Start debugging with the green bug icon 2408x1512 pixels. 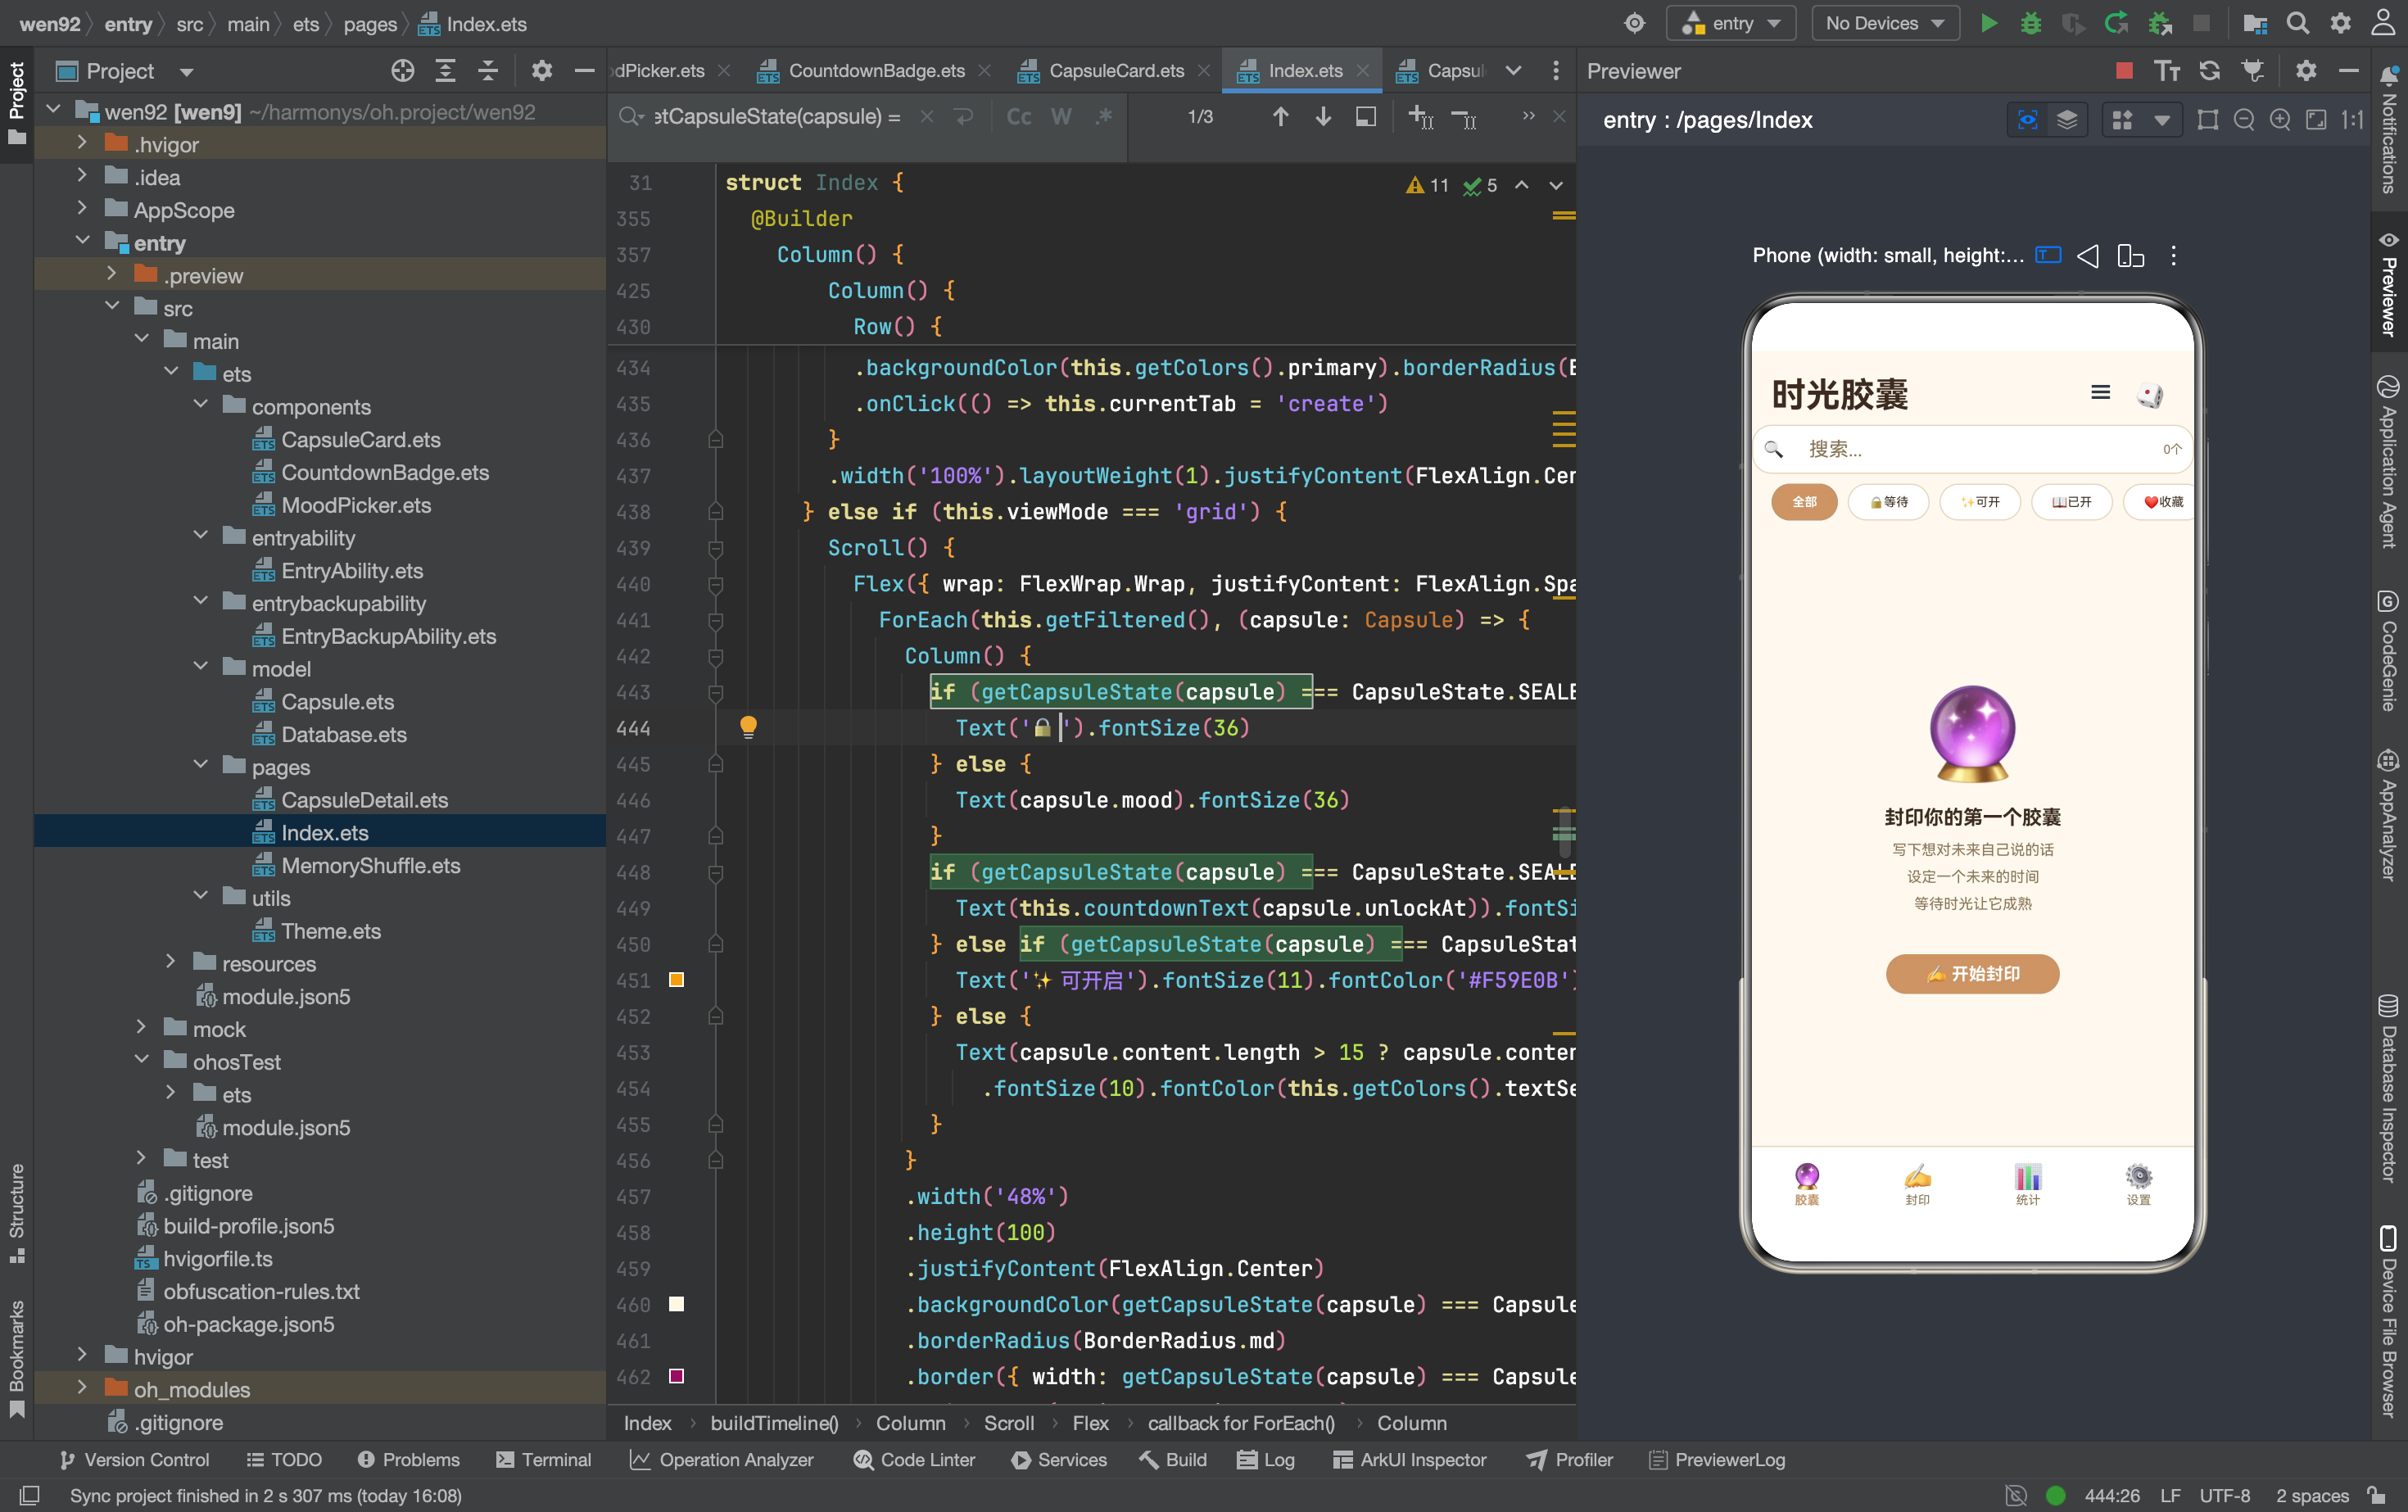click(x=2030, y=24)
